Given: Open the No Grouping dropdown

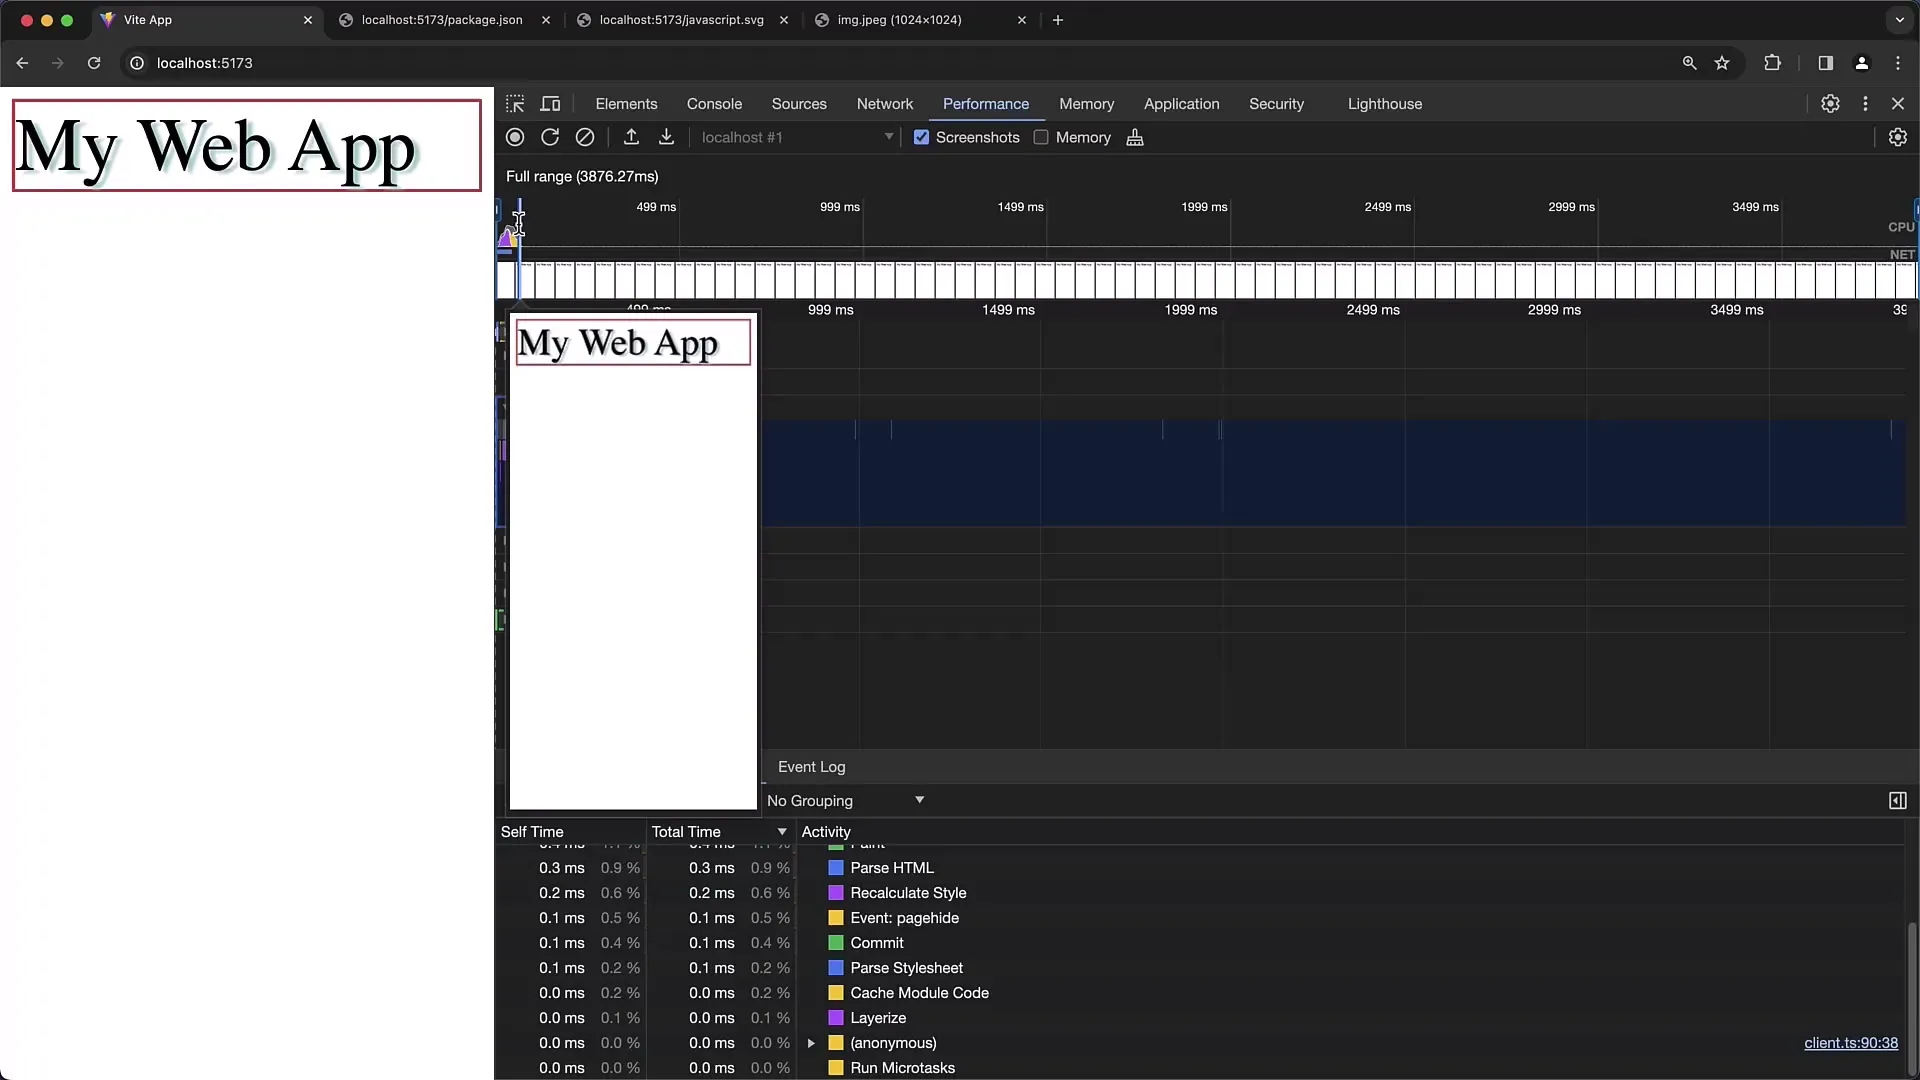Looking at the screenshot, I should pyautogui.click(x=844, y=800).
